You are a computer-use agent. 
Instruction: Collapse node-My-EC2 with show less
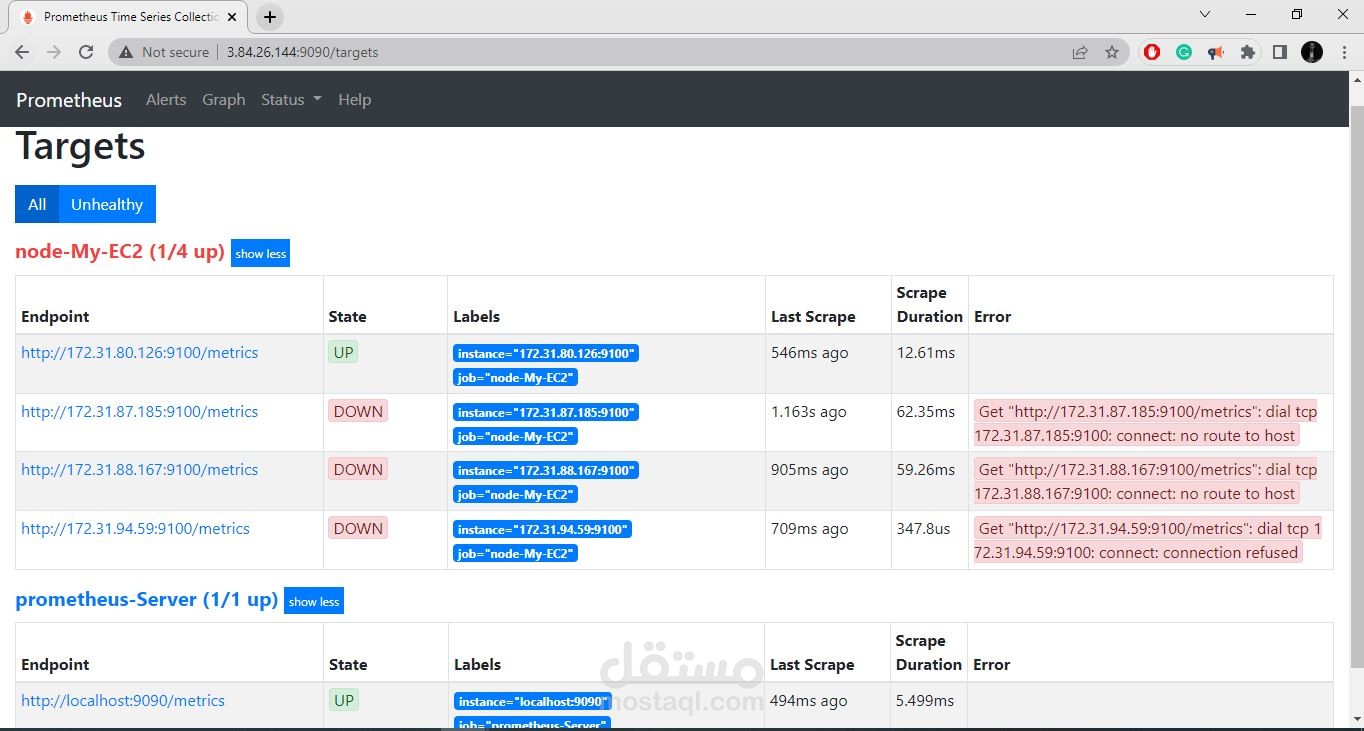(260, 253)
